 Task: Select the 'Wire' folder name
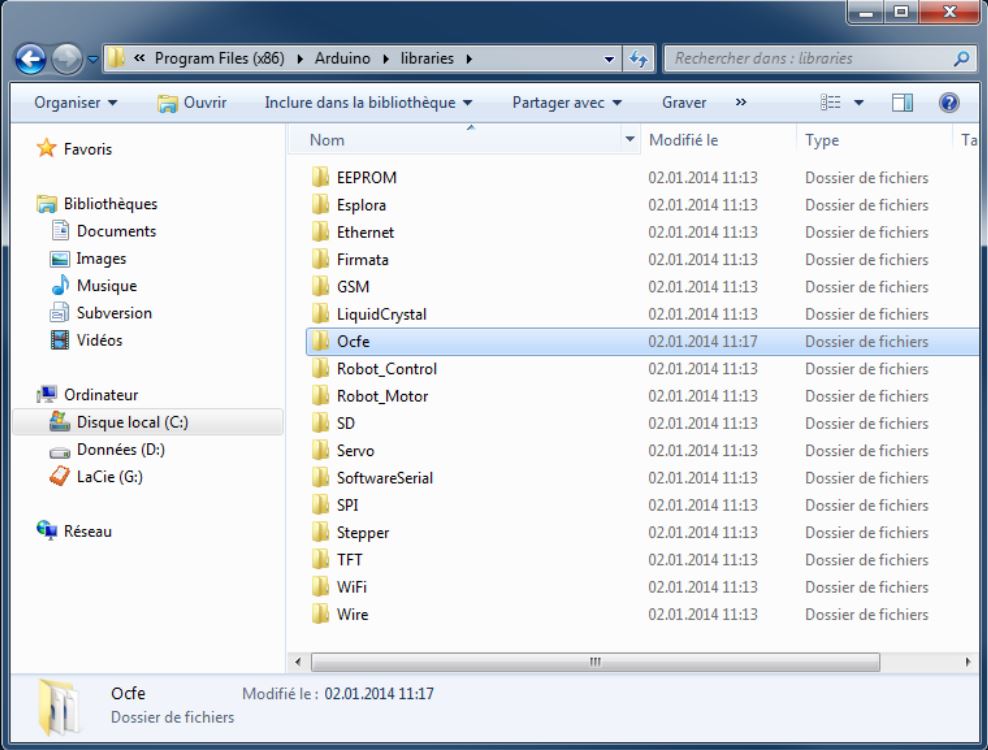(352, 614)
